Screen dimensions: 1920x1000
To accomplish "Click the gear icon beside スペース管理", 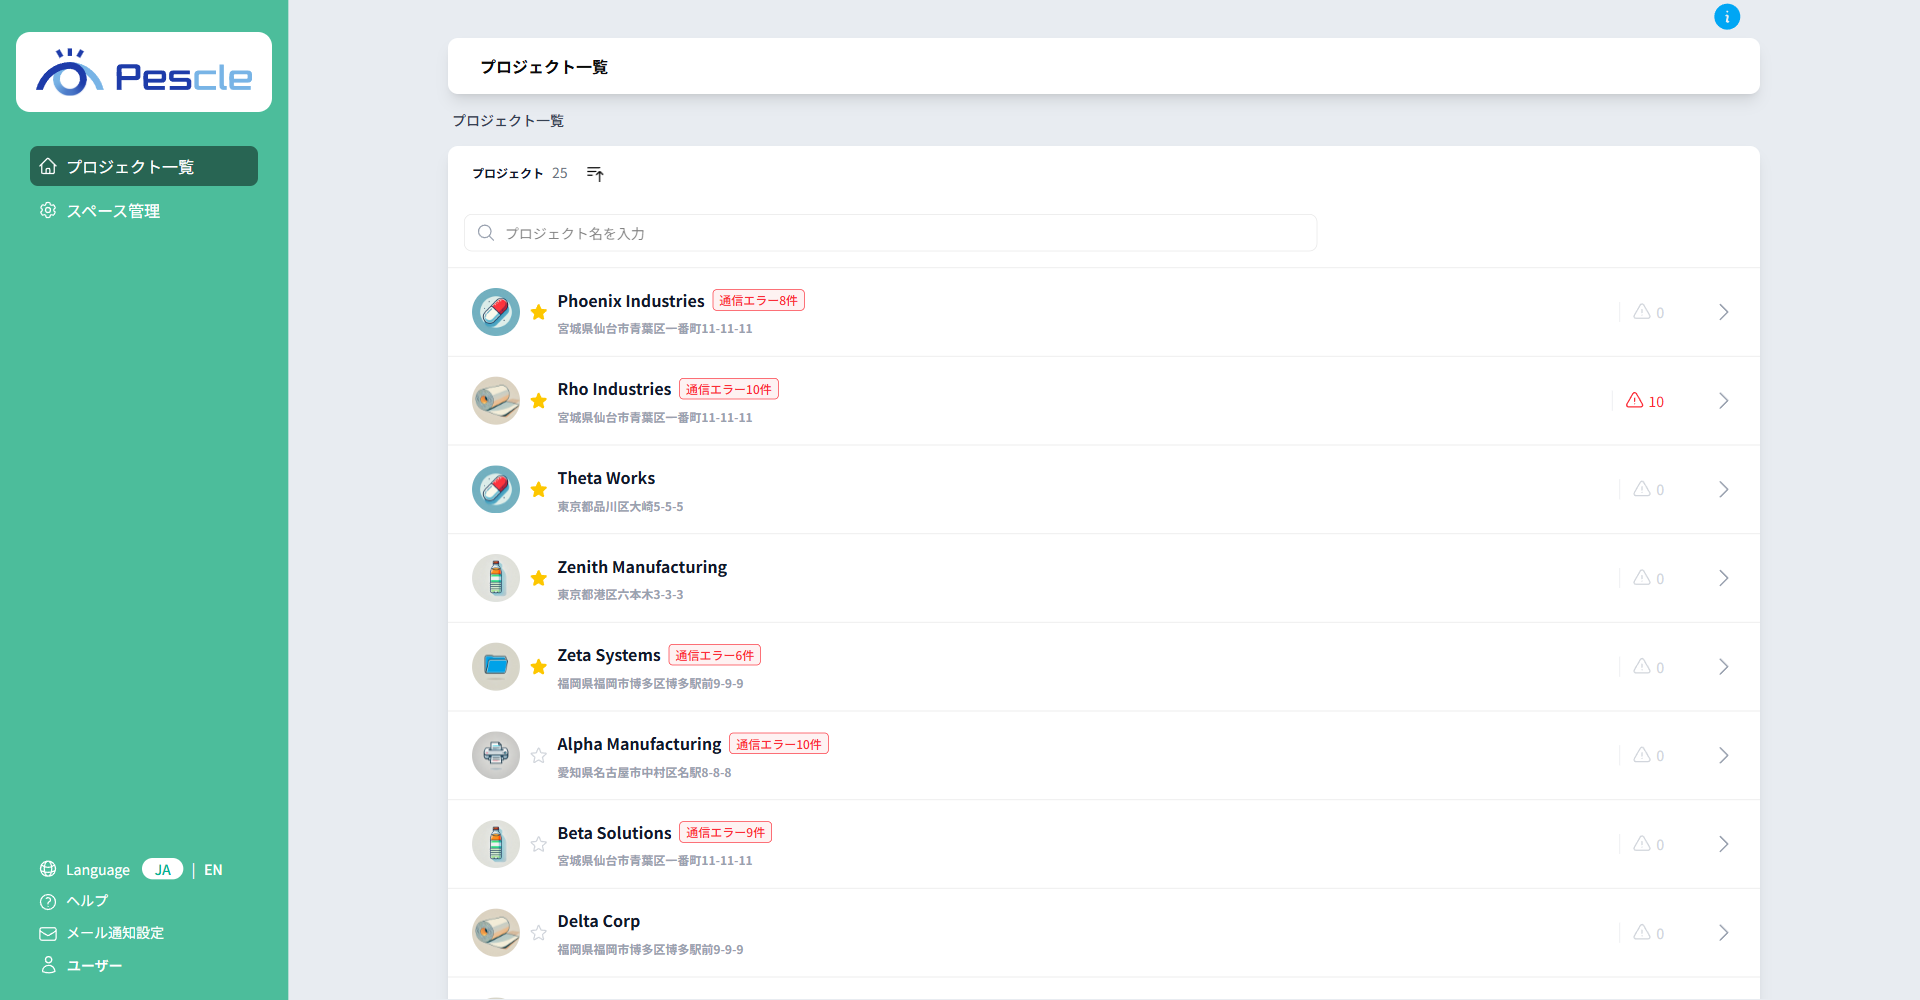I will click(48, 210).
